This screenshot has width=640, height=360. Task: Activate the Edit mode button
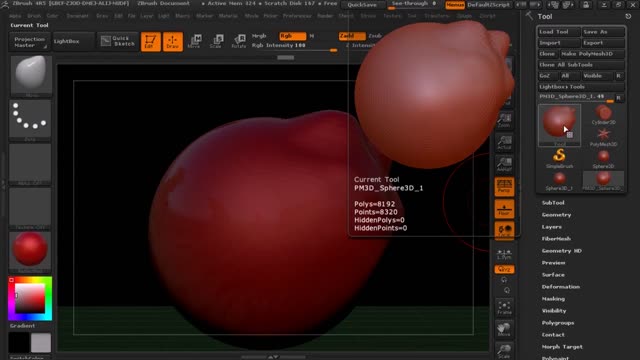click(x=151, y=42)
